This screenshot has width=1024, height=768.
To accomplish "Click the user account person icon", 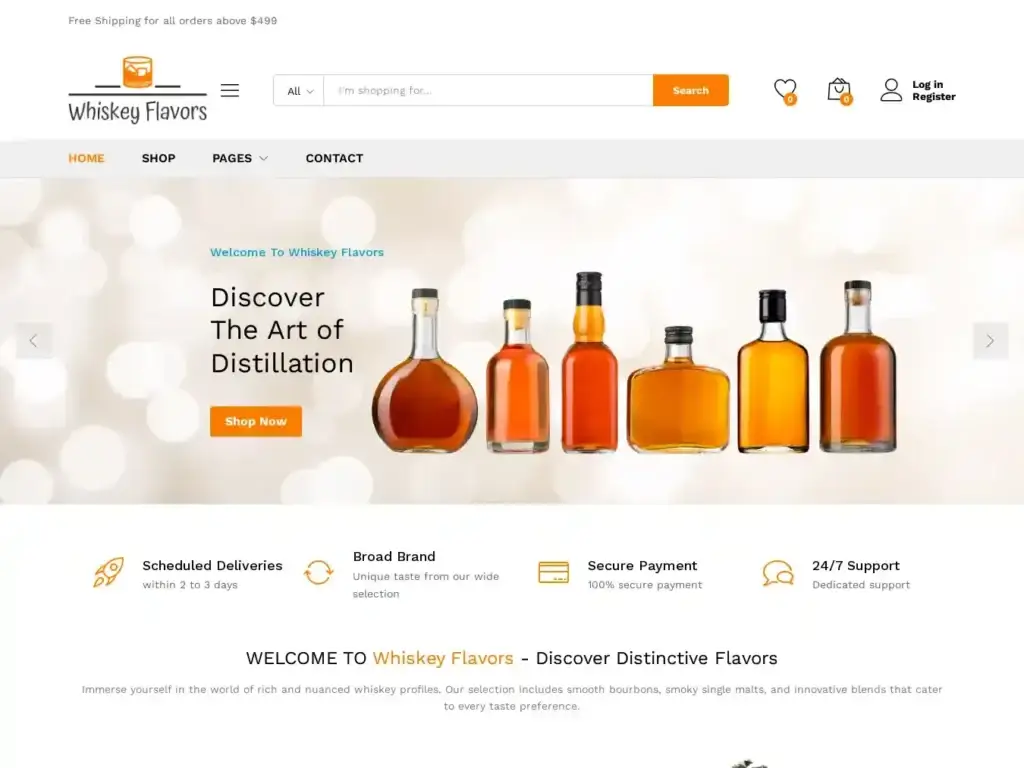I will point(891,90).
